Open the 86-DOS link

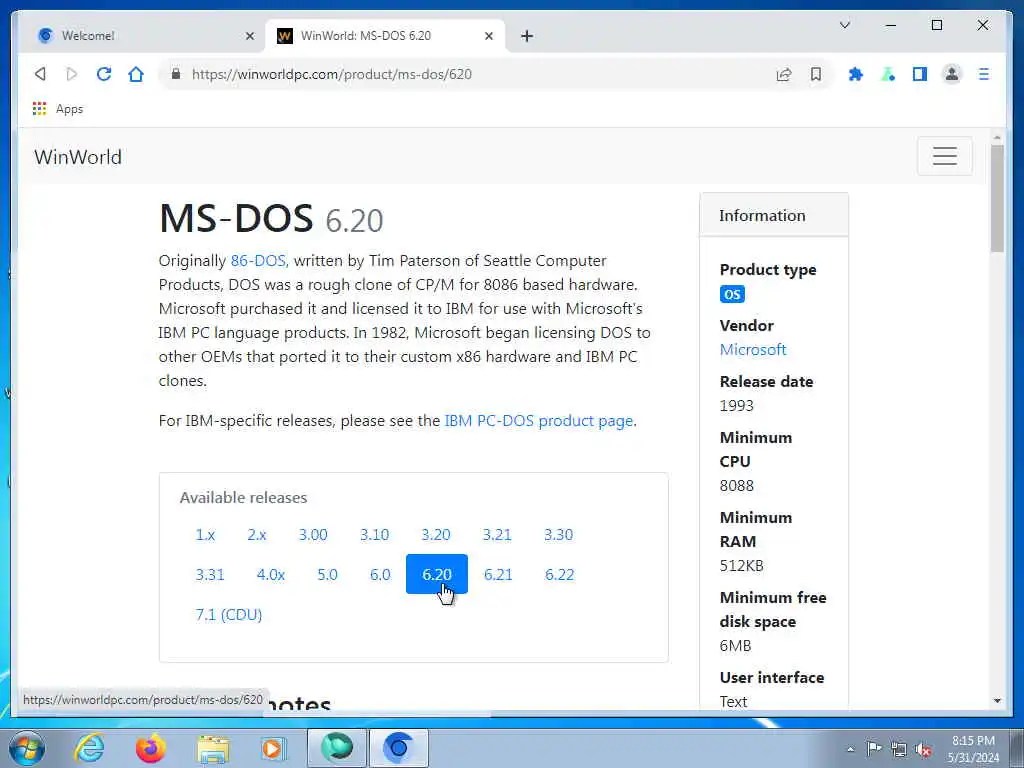click(259, 261)
